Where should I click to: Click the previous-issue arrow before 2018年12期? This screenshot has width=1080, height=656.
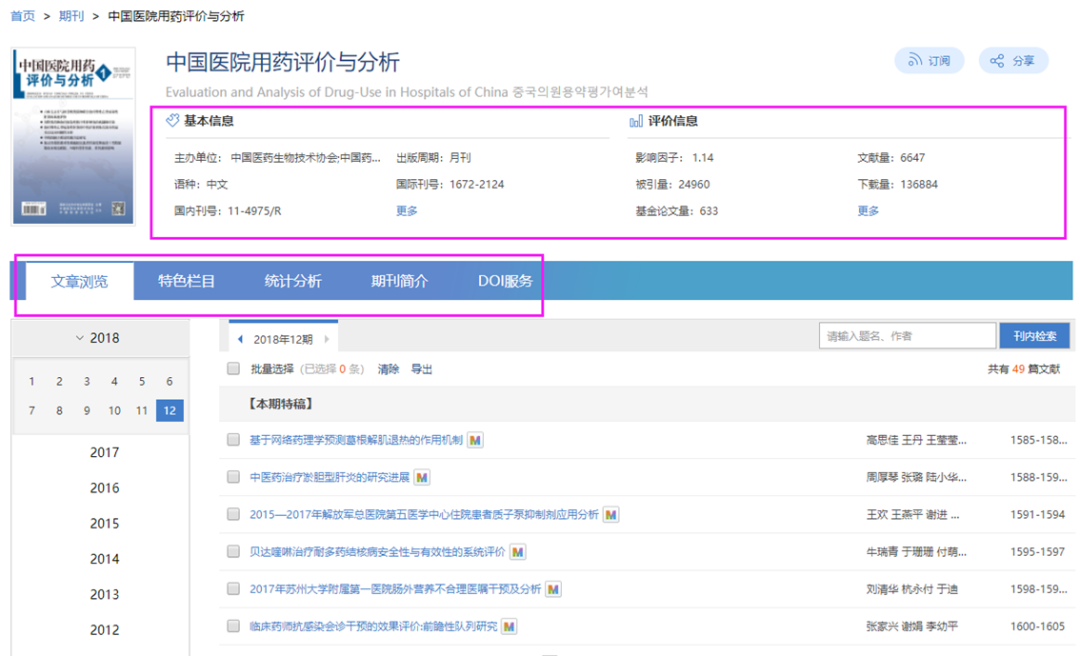(x=240, y=339)
